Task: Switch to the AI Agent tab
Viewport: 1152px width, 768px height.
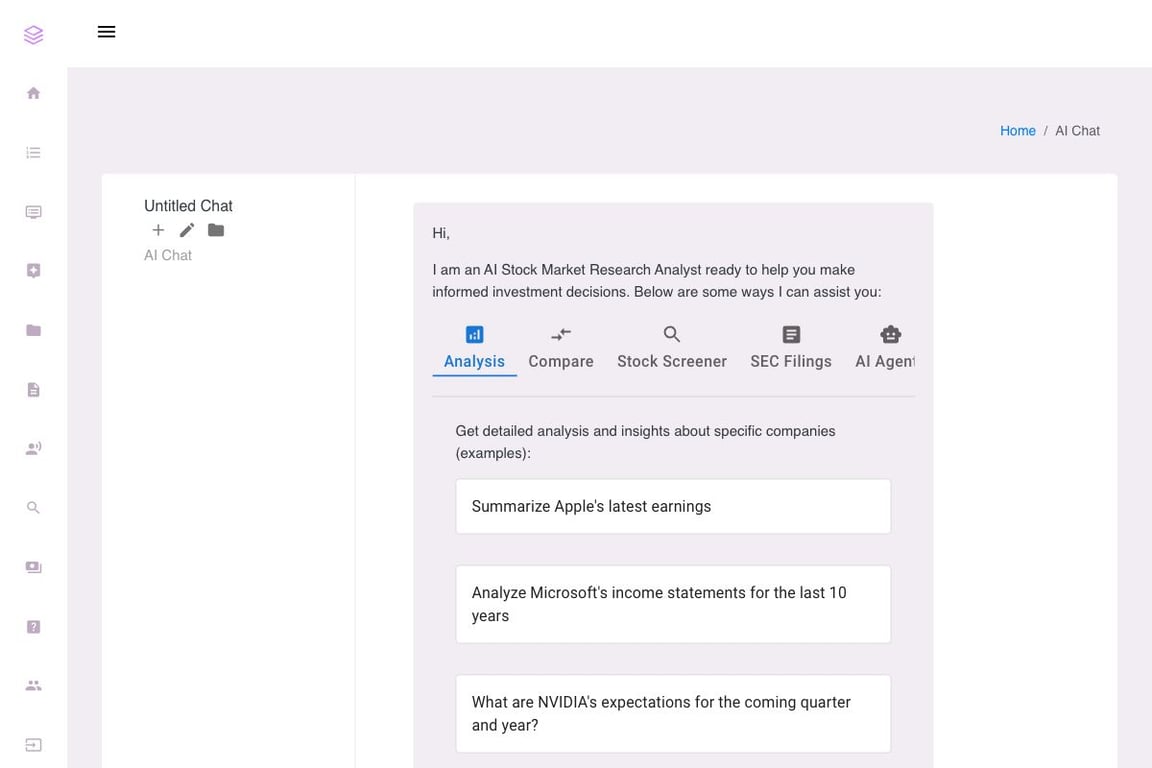Action: 885,347
